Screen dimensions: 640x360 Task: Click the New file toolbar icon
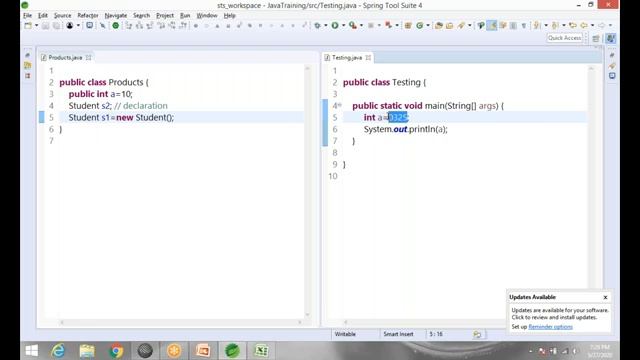click(x=27, y=25)
